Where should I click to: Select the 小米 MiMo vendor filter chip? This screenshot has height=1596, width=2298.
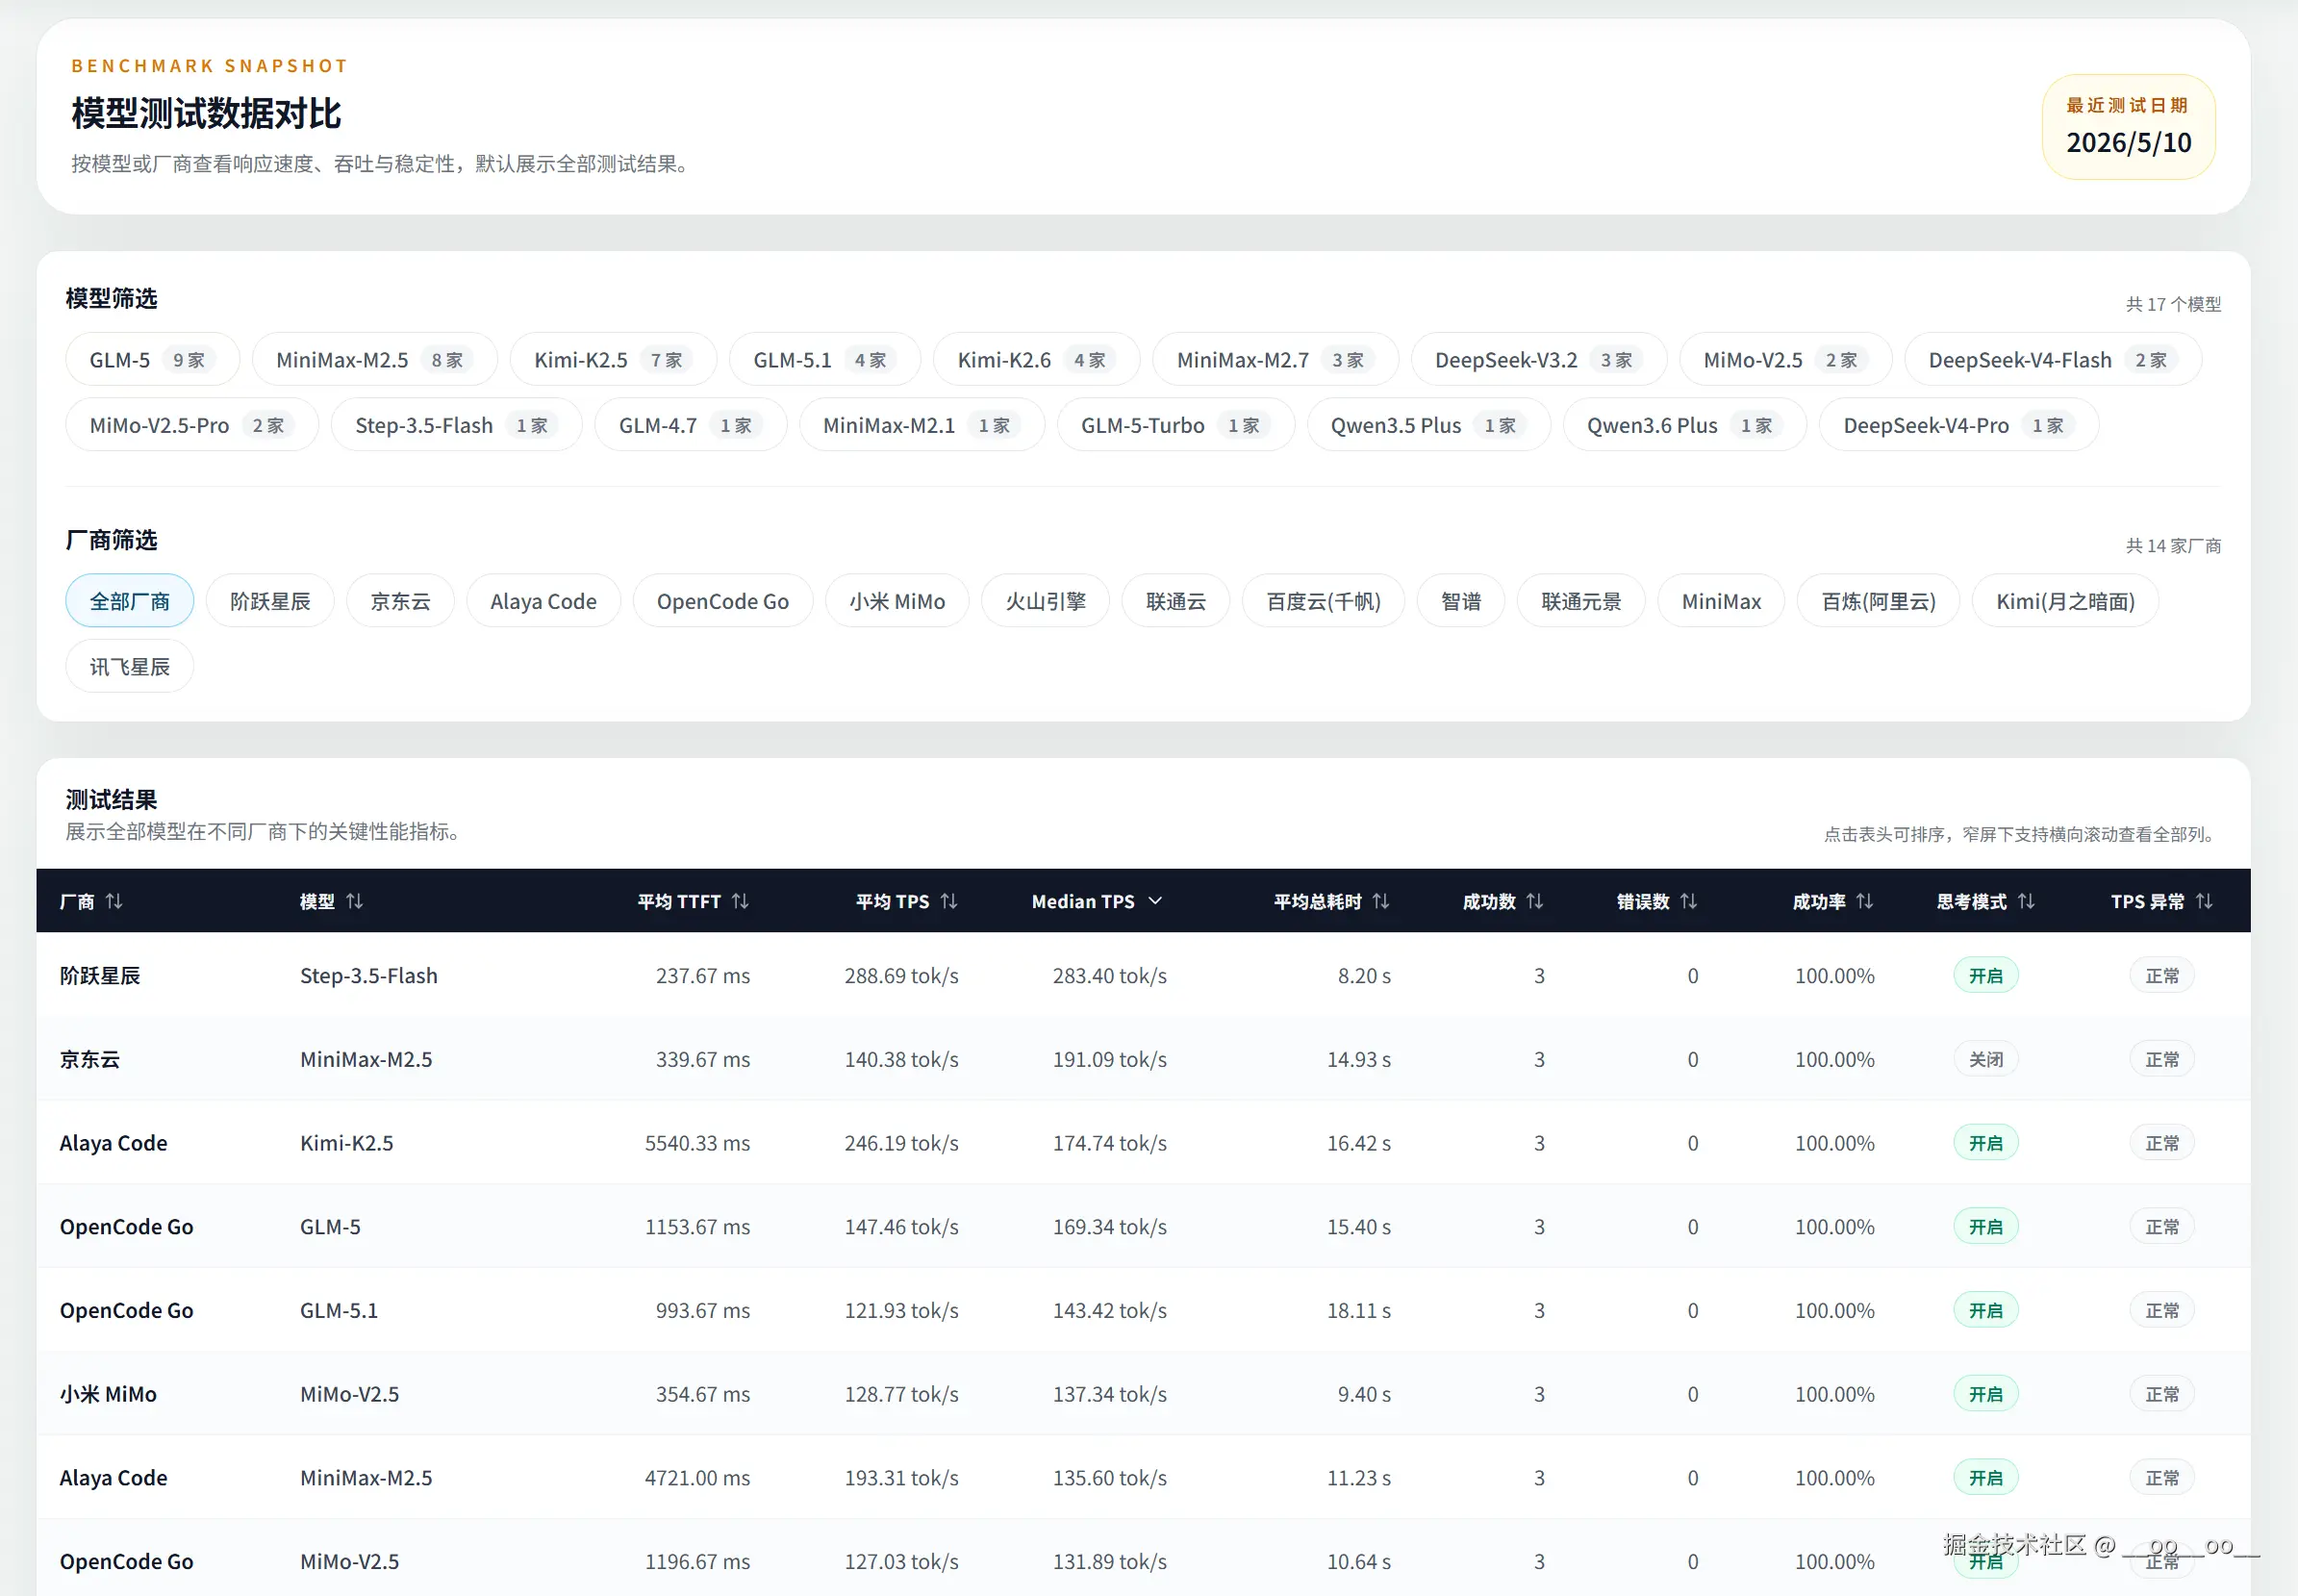coord(897,601)
